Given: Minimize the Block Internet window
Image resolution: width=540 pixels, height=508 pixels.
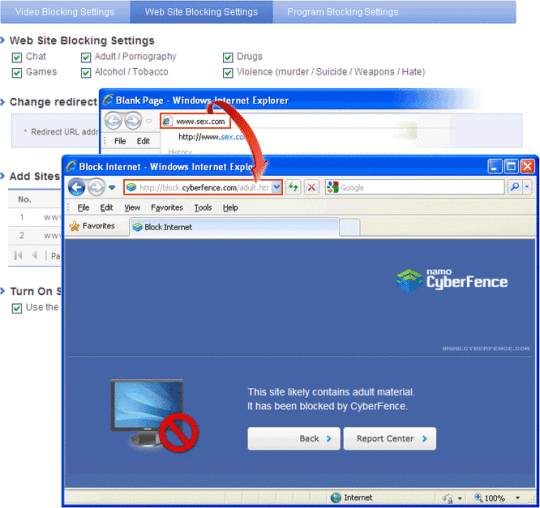Looking at the screenshot, I should pos(495,167).
